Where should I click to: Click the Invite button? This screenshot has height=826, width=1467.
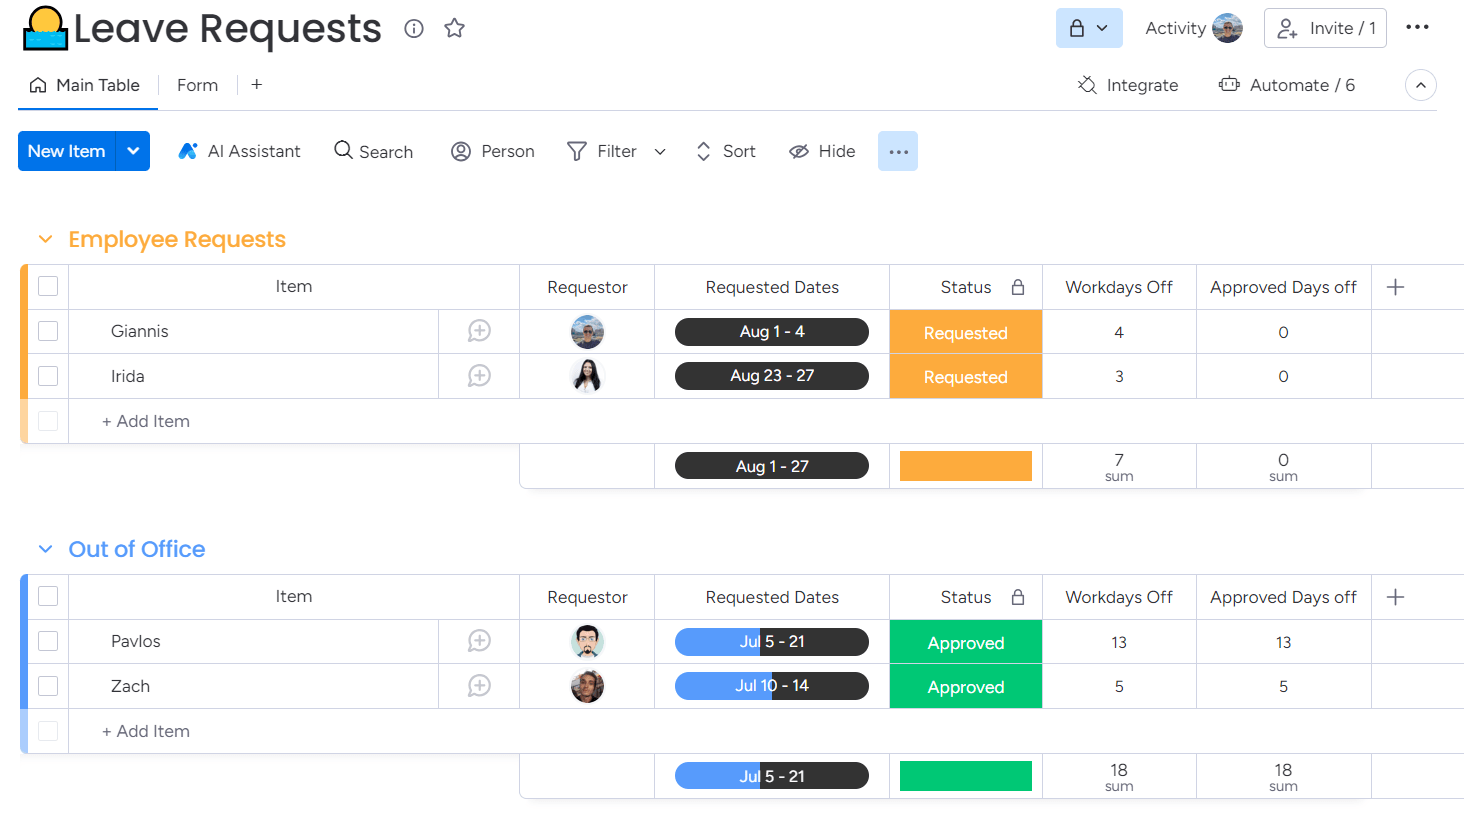pyautogui.click(x=1325, y=28)
